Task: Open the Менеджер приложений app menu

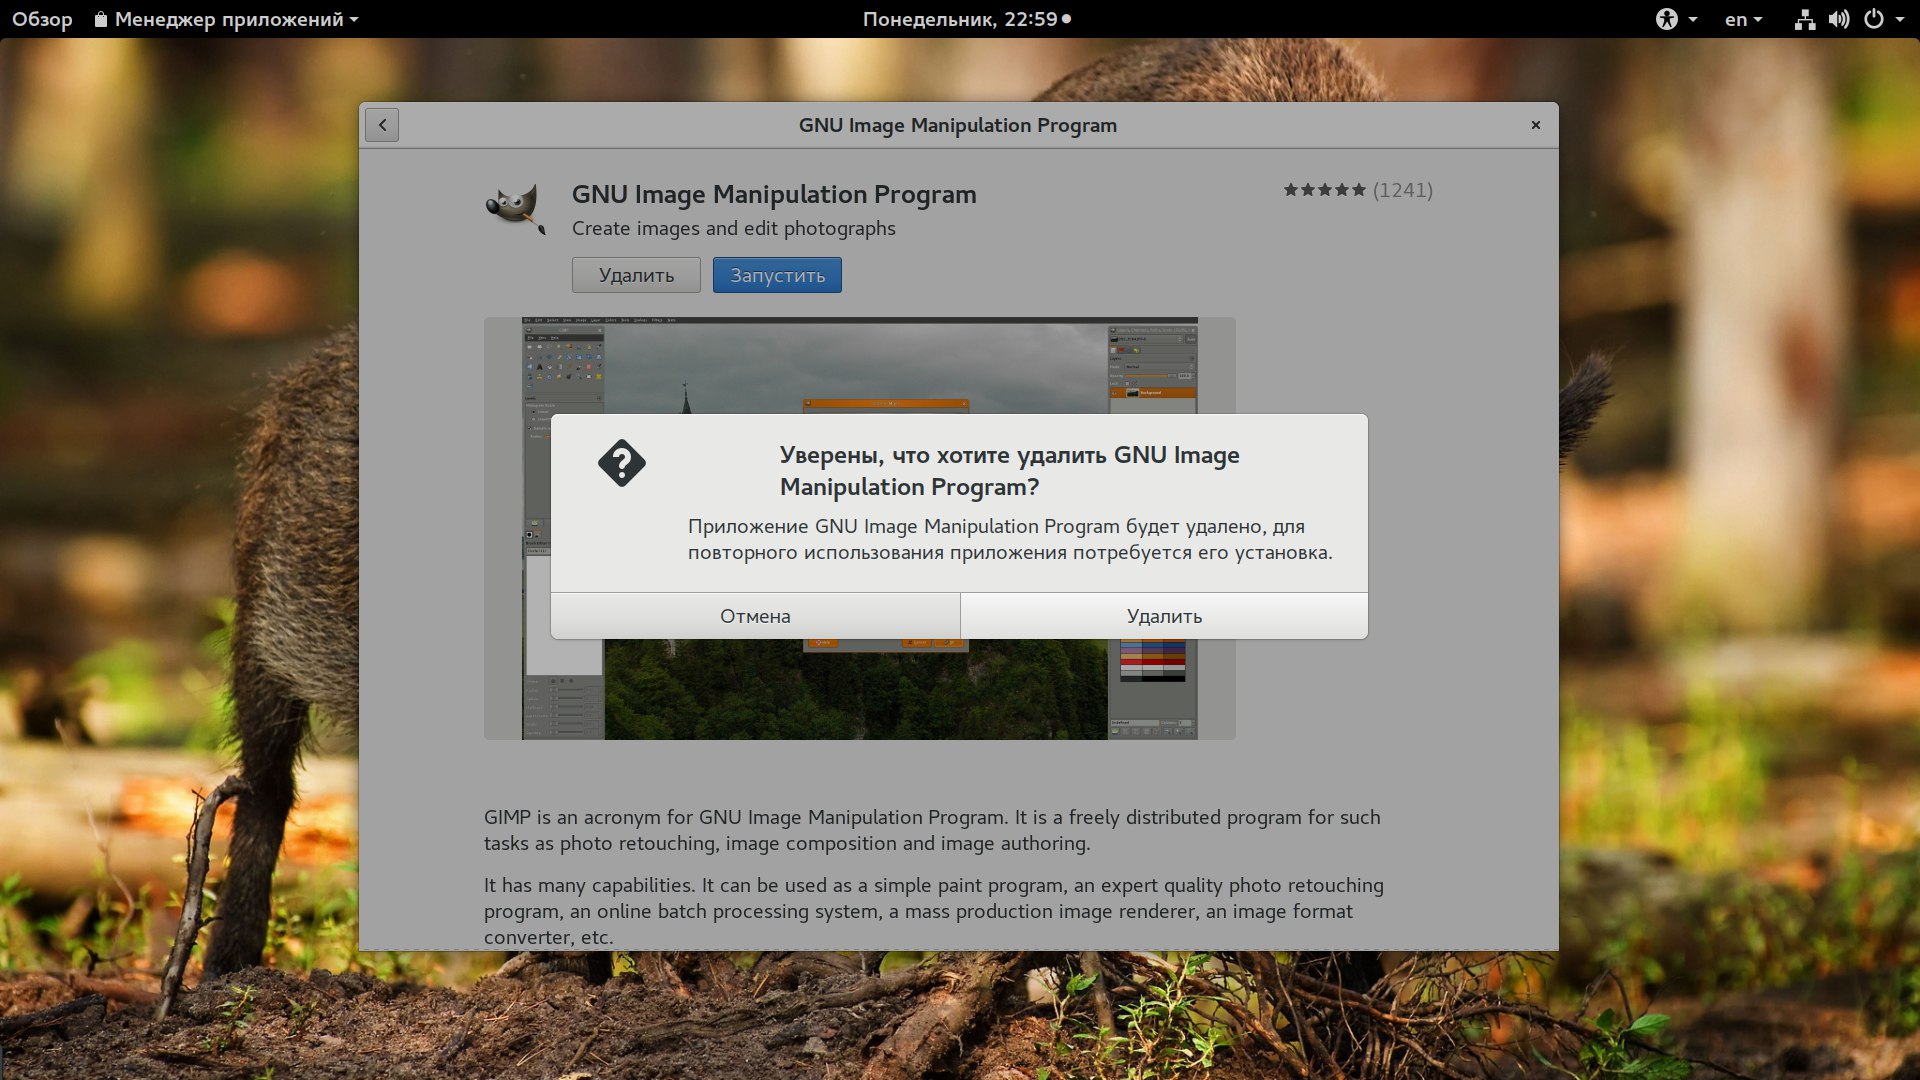Action: click(228, 19)
